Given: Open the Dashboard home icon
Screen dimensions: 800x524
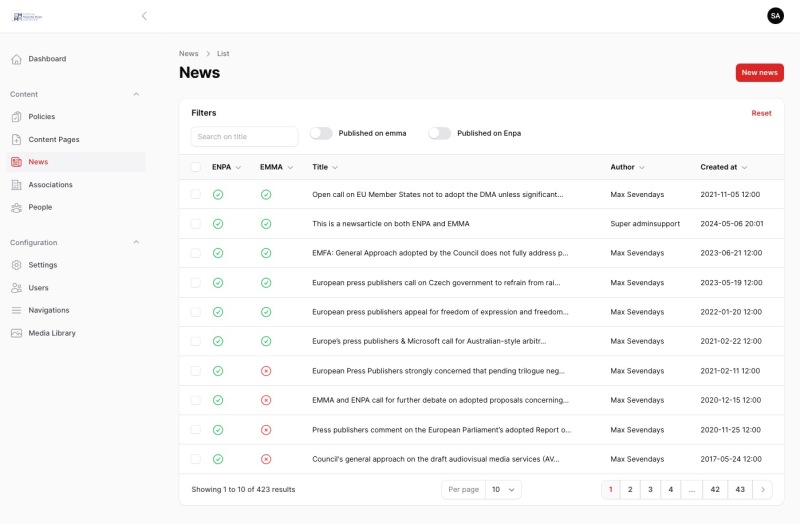Looking at the screenshot, I should [x=16, y=59].
